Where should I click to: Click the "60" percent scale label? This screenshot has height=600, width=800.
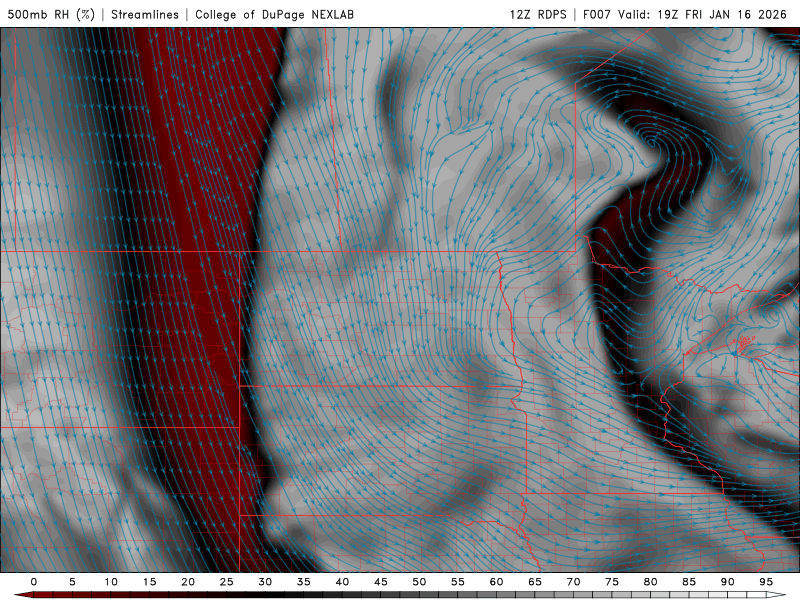496,582
